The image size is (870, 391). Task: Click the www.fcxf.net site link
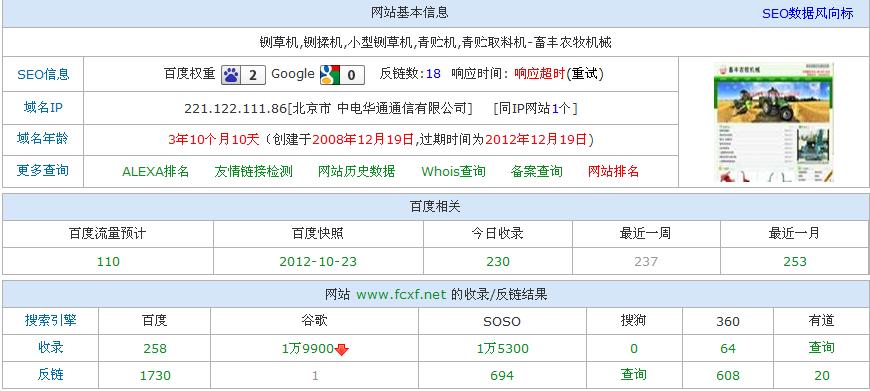click(401, 294)
